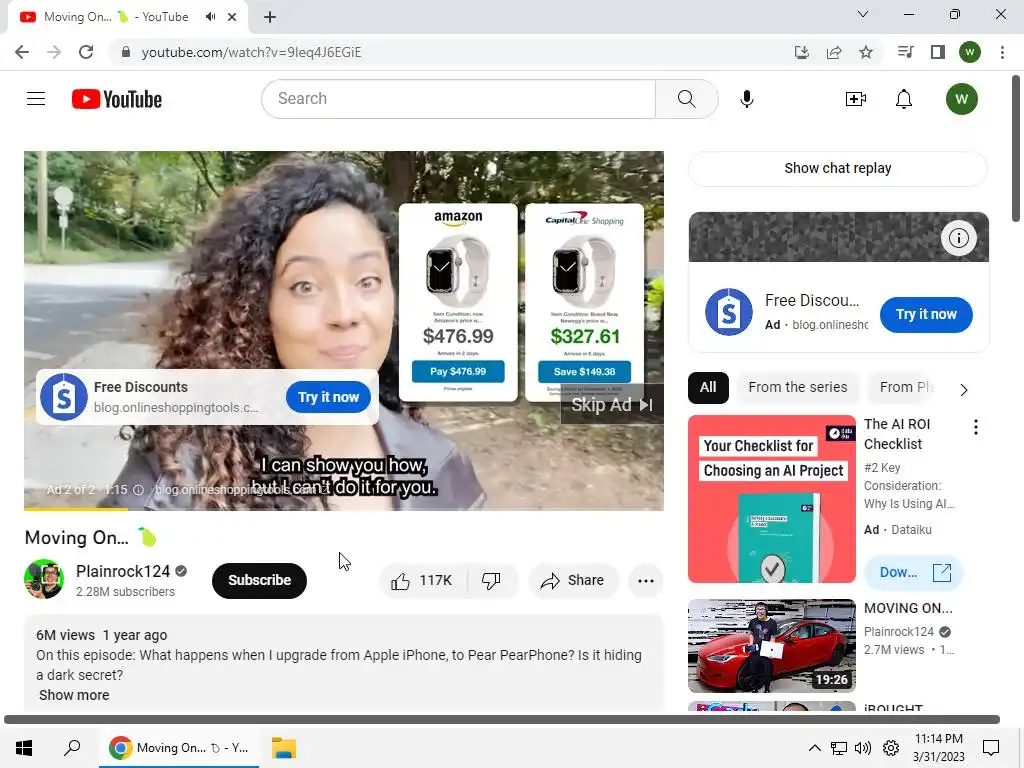The width and height of the screenshot is (1024, 768).
Task: Click Try it now in video overlay
Action: (328, 397)
